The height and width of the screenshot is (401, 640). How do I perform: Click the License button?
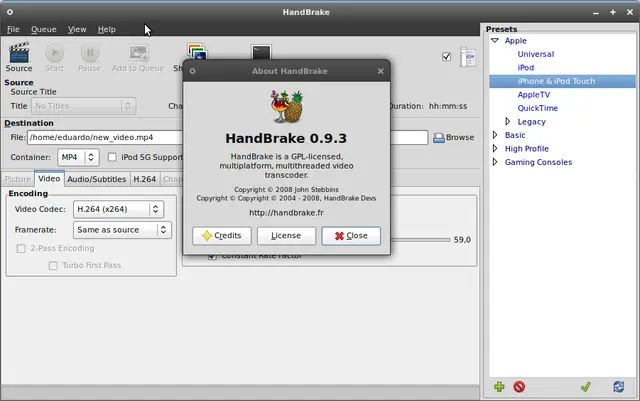[x=286, y=236]
